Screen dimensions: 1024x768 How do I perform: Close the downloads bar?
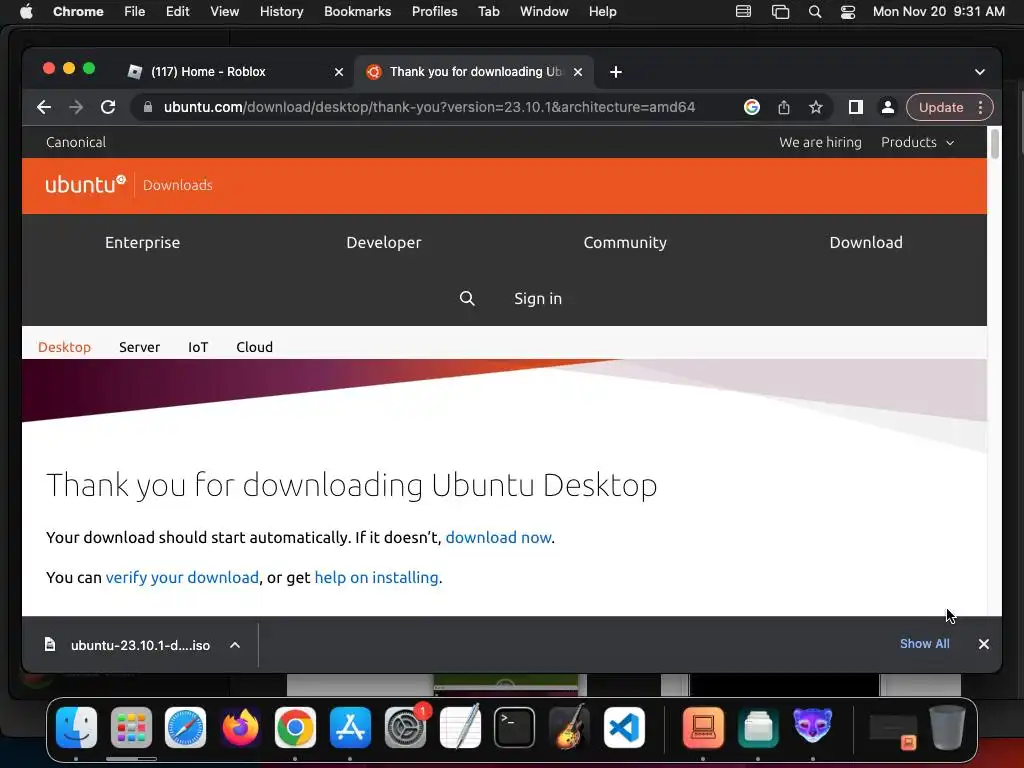click(984, 644)
